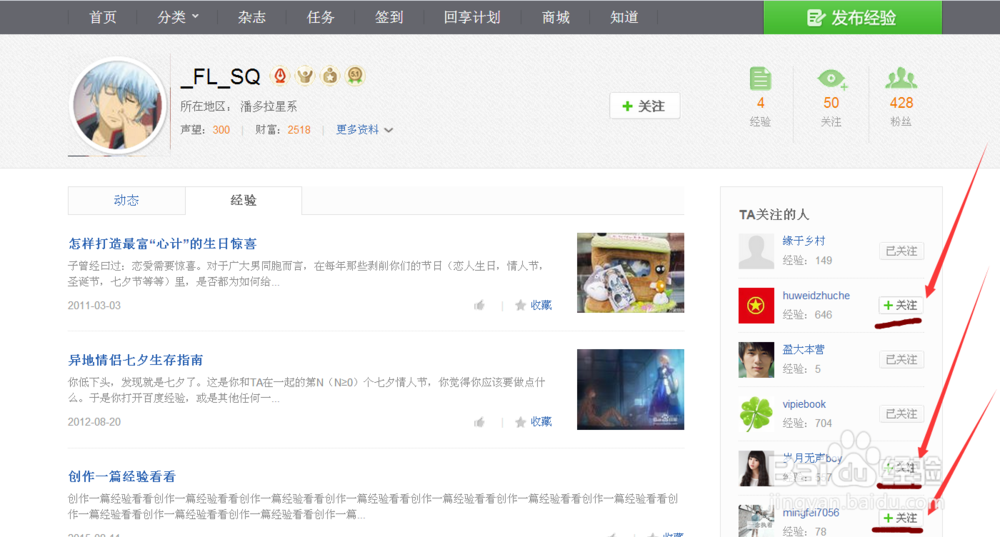Viewport: 1000px width, 537px height.
Task: Open user vipiebook profile link
Action: 804,404
